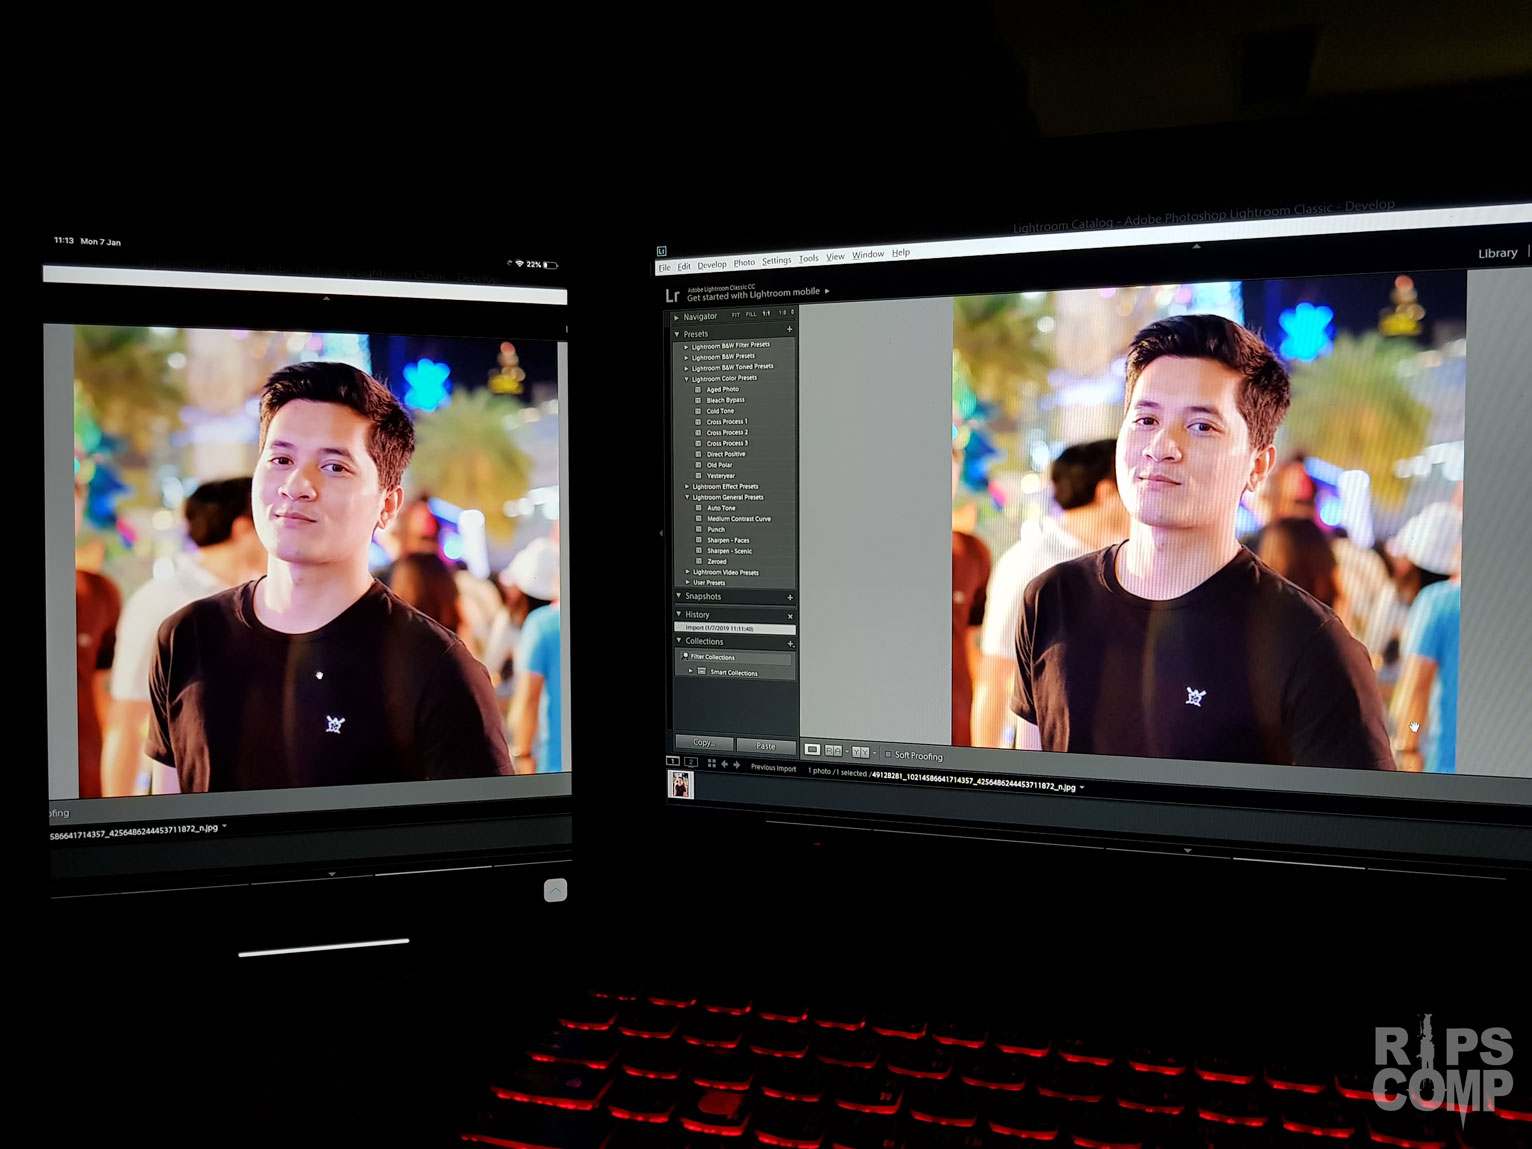This screenshot has width=1532, height=1149.
Task: Collapse the History panel
Action: click(x=679, y=615)
